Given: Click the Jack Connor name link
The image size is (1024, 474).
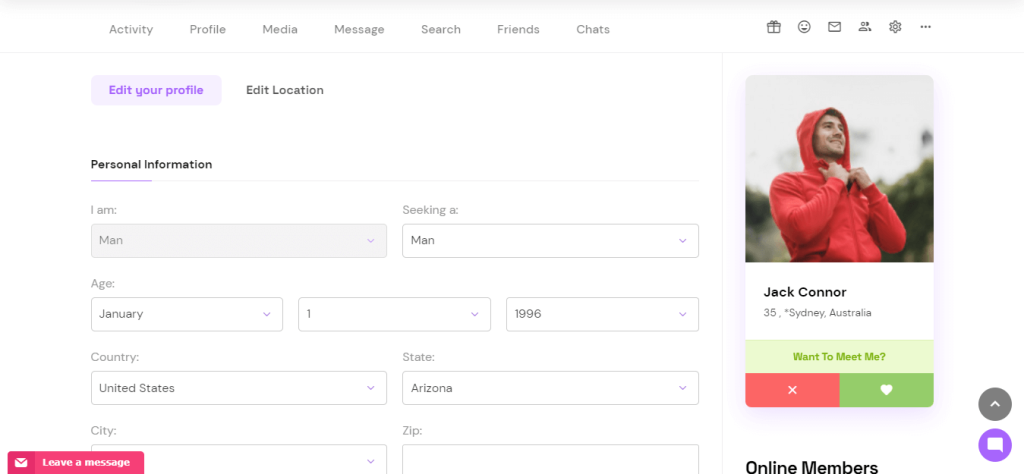Looking at the screenshot, I should [805, 292].
